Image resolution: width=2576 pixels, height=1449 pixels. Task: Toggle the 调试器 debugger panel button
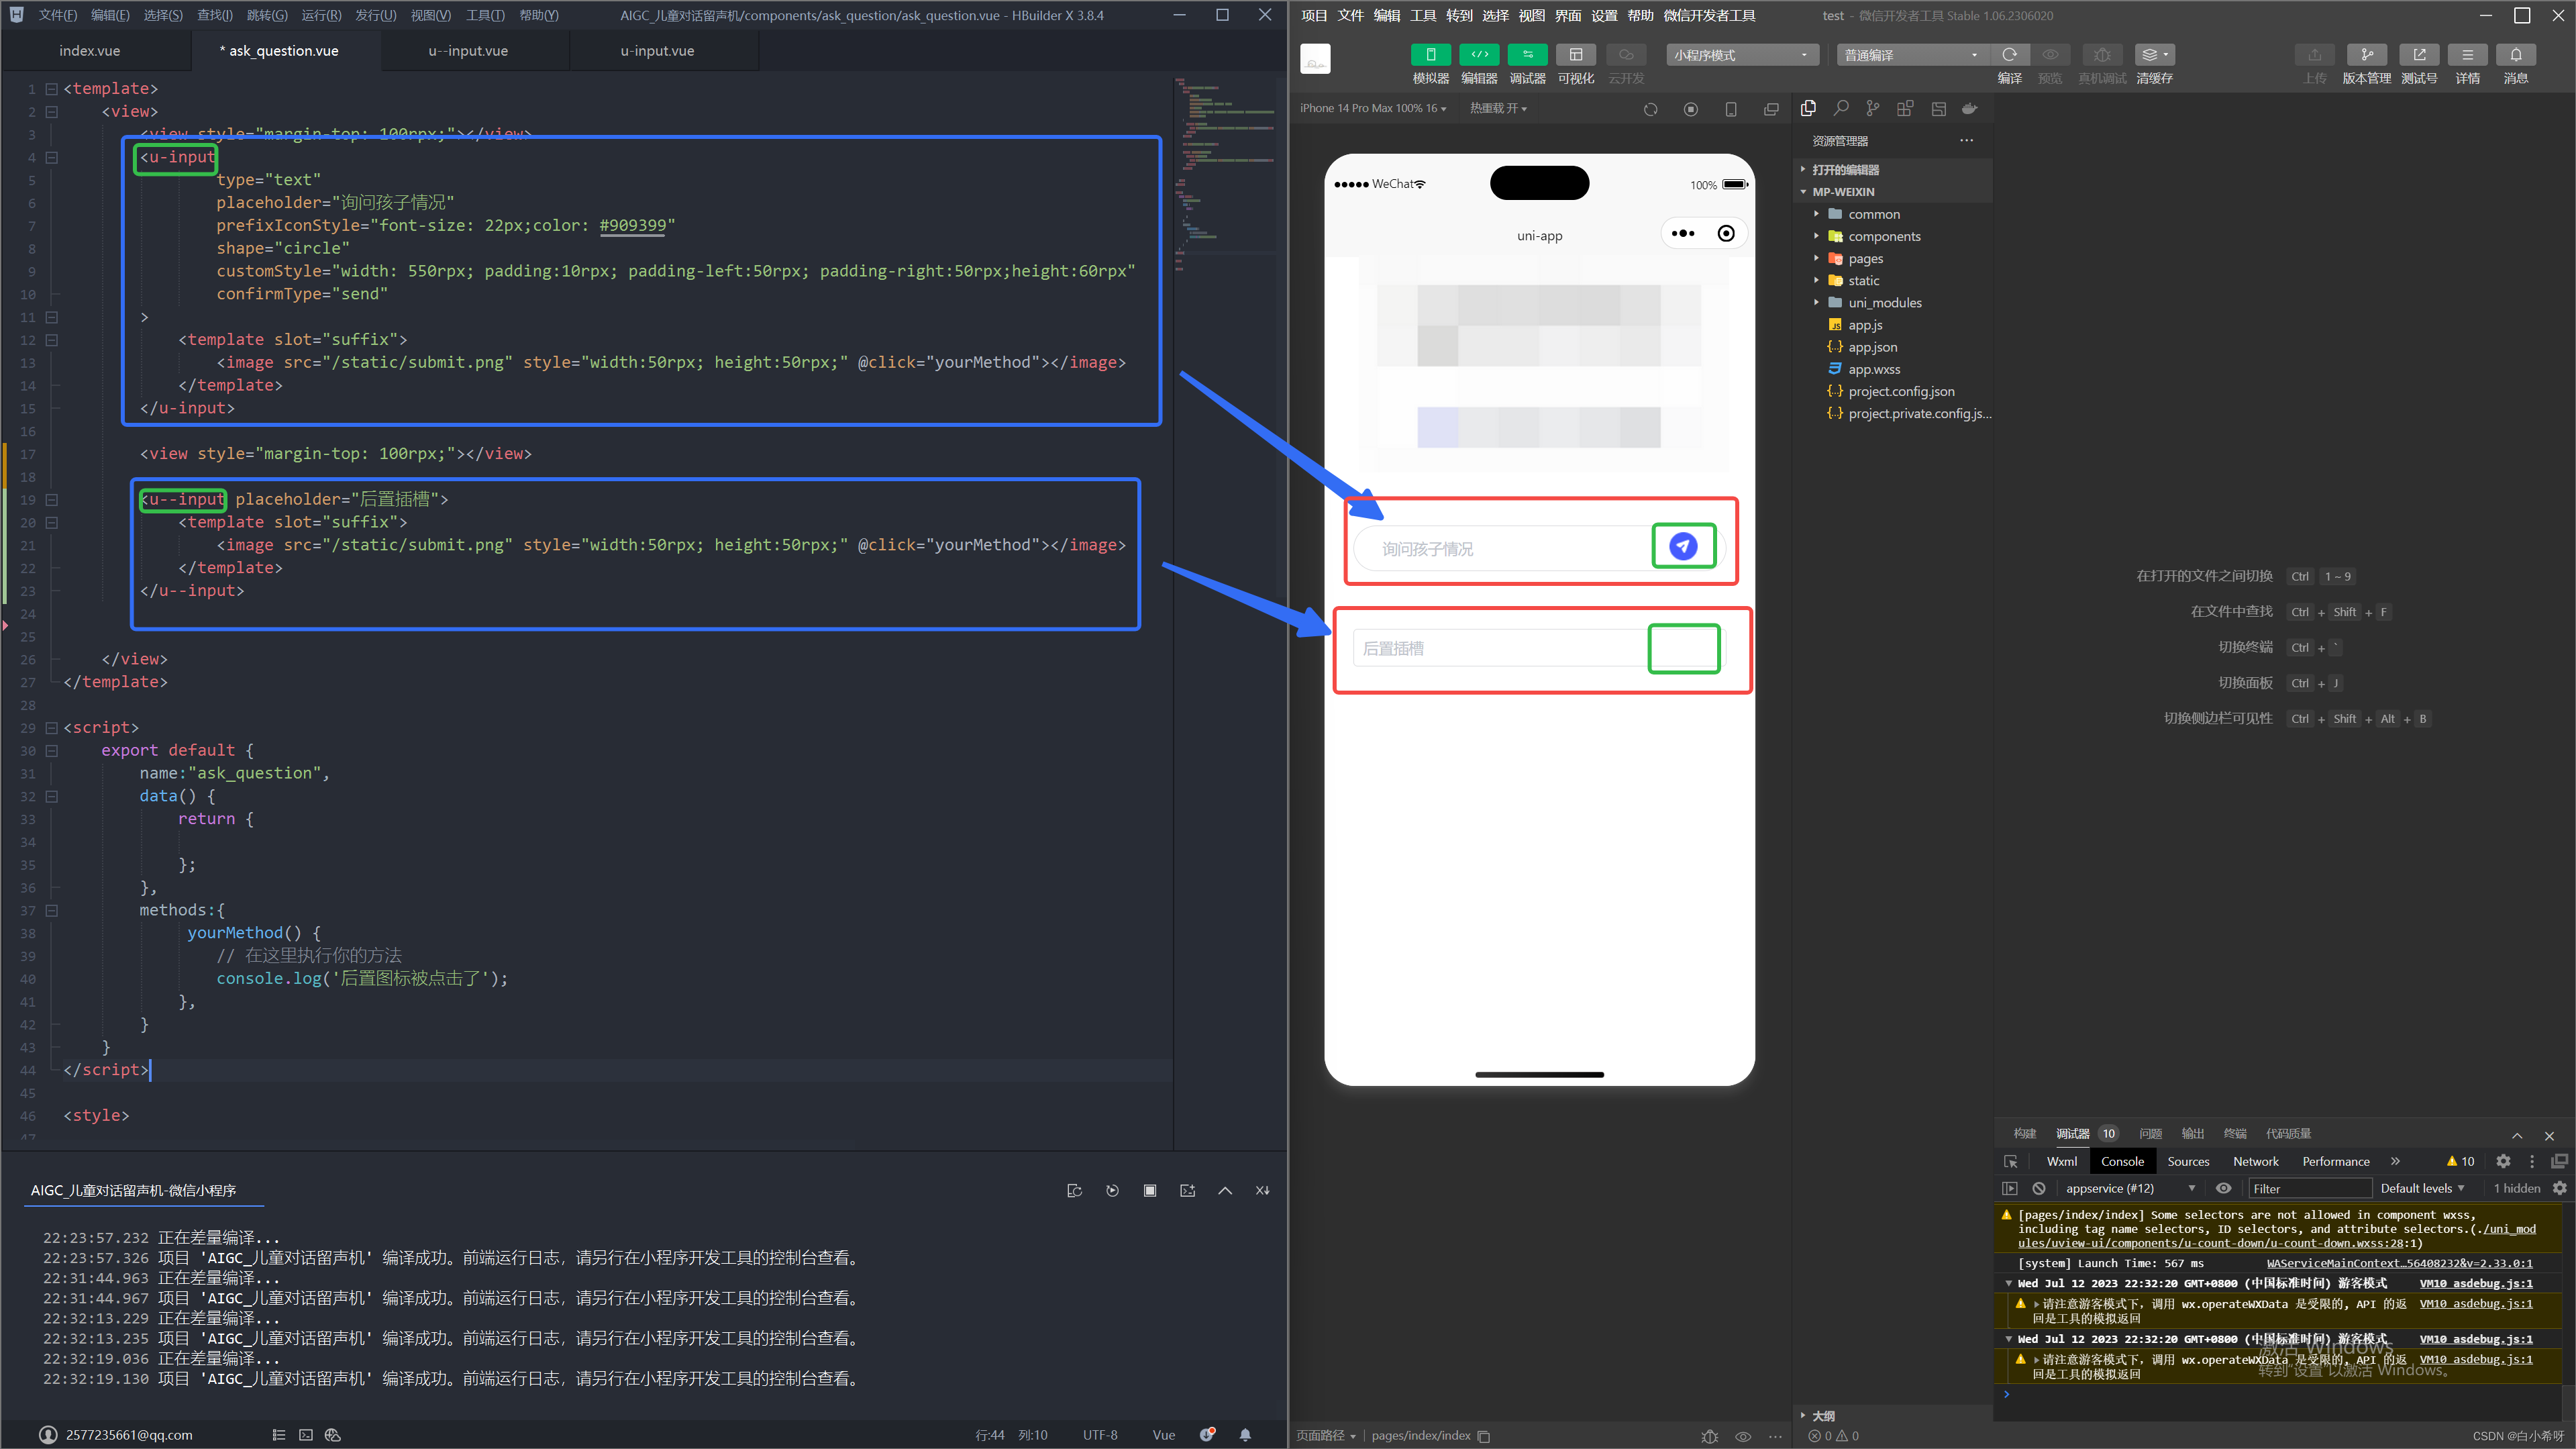pyautogui.click(x=1527, y=55)
